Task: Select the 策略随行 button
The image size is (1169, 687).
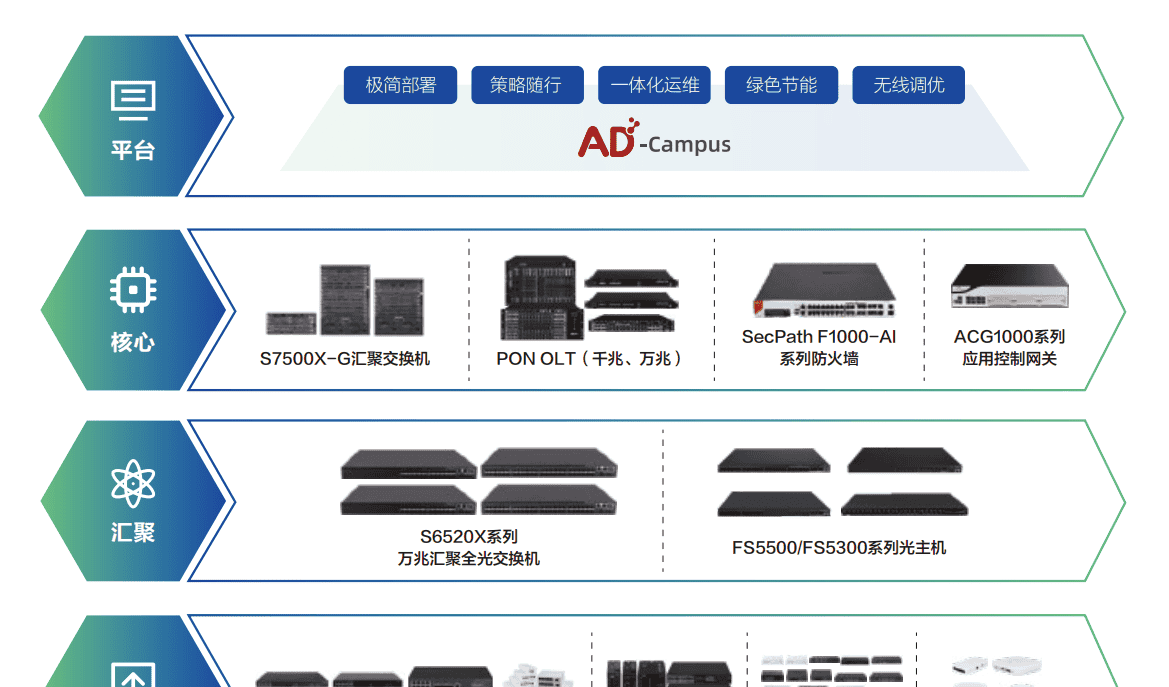Action: (x=526, y=85)
